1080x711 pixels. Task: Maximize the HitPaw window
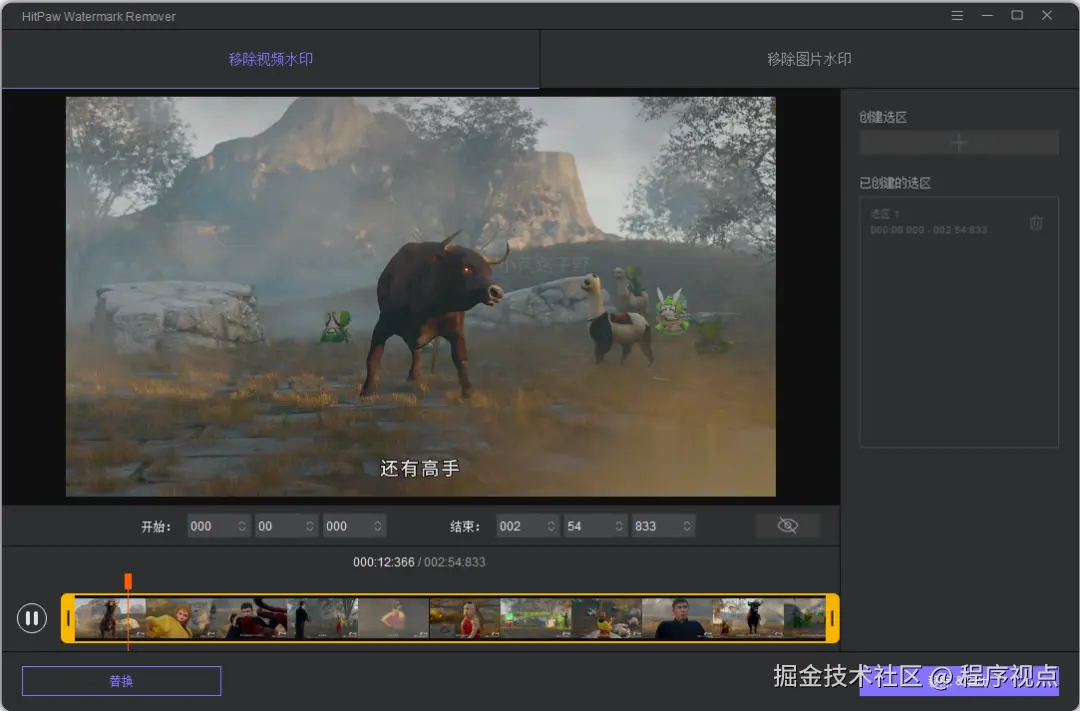click(1017, 15)
